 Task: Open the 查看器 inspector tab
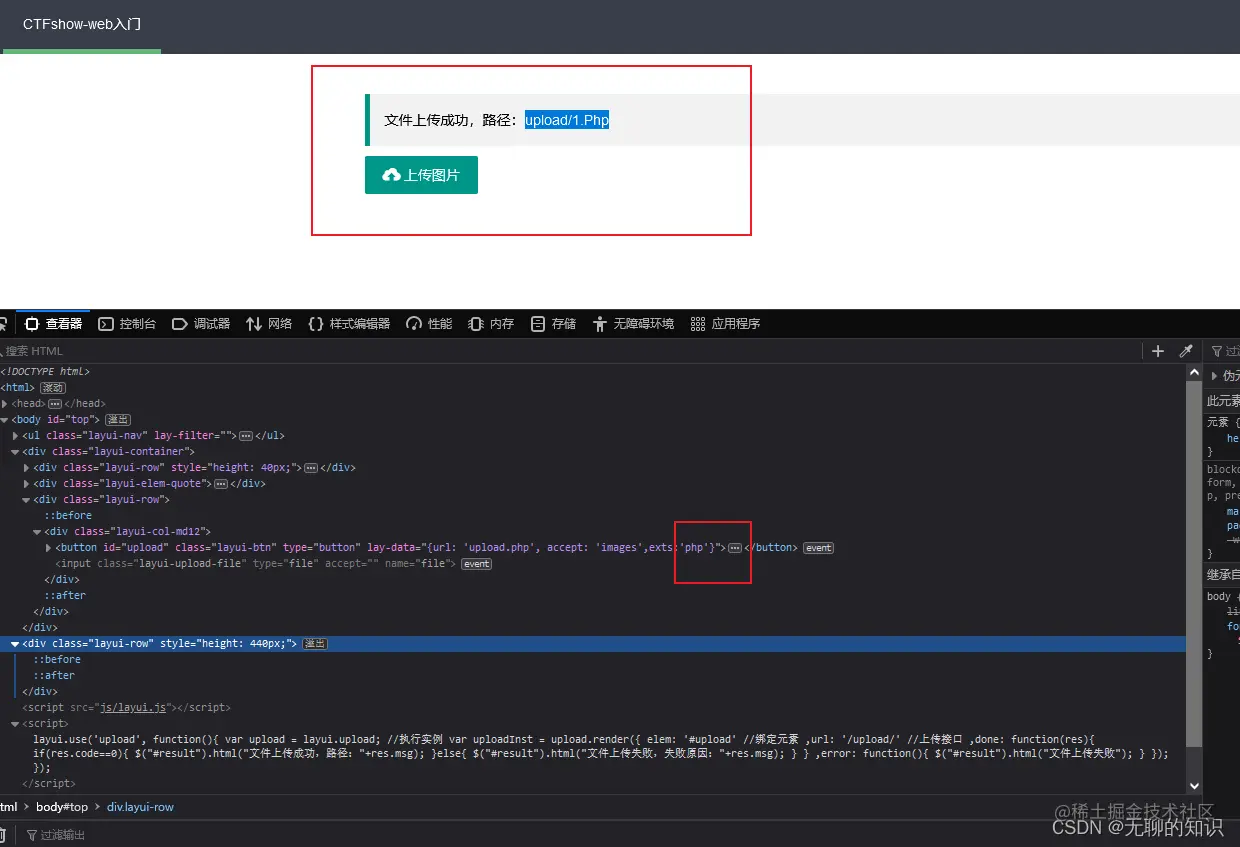click(x=54, y=324)
